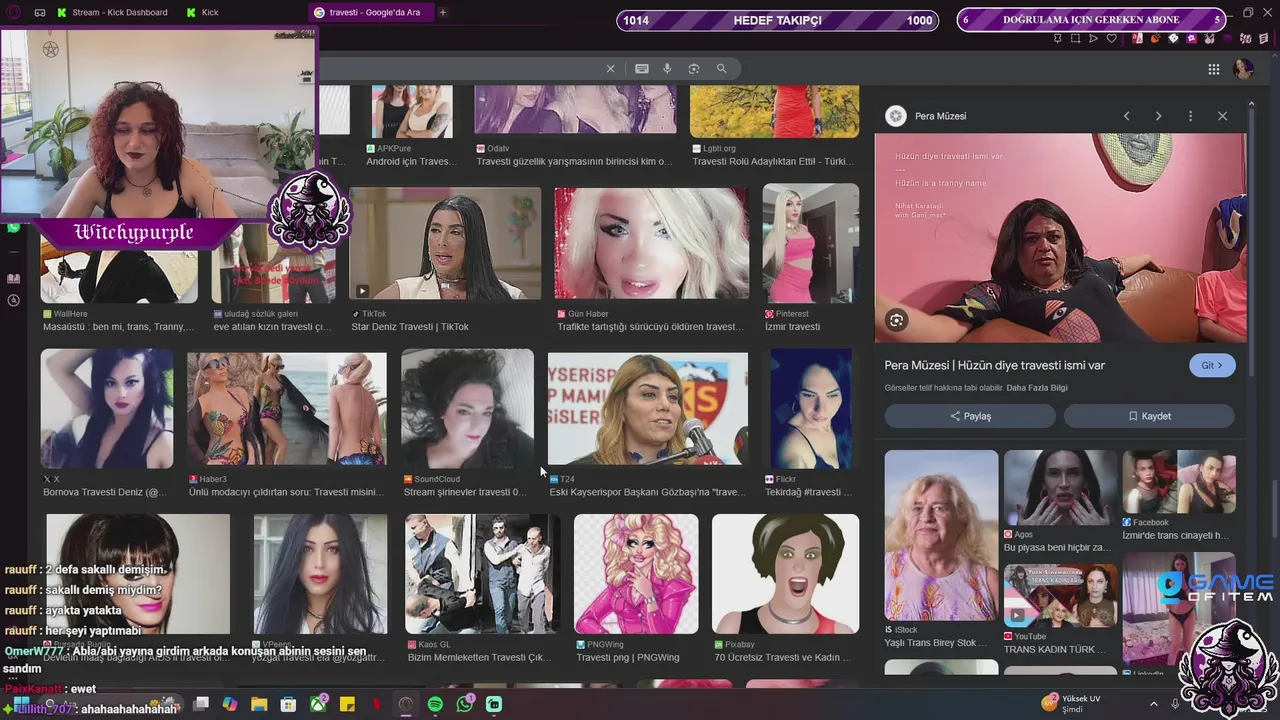Search by image with the Lens camera icon
This screenshot has width=1280, height=720.
(x=694, y=69)
